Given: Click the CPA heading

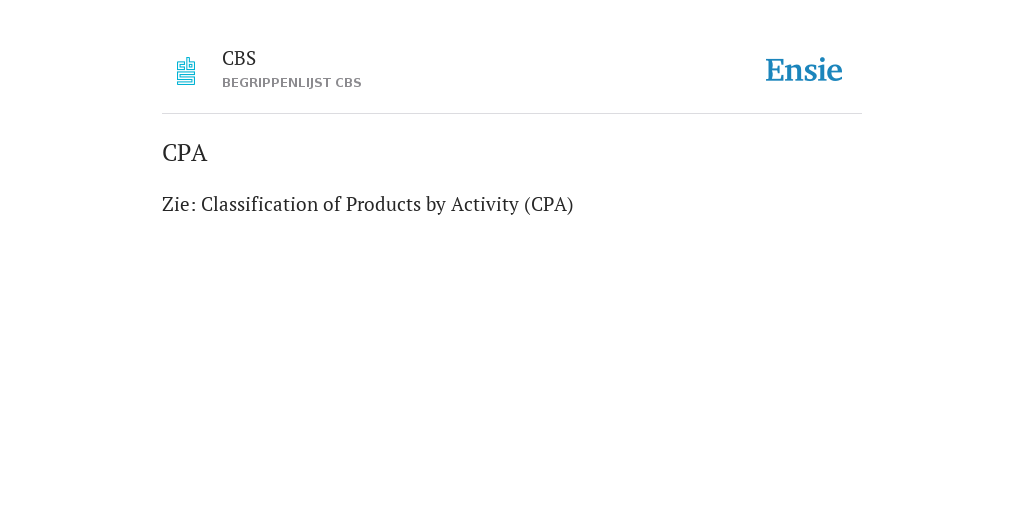Looking at the screenshot, I should [x=184, y=153].
